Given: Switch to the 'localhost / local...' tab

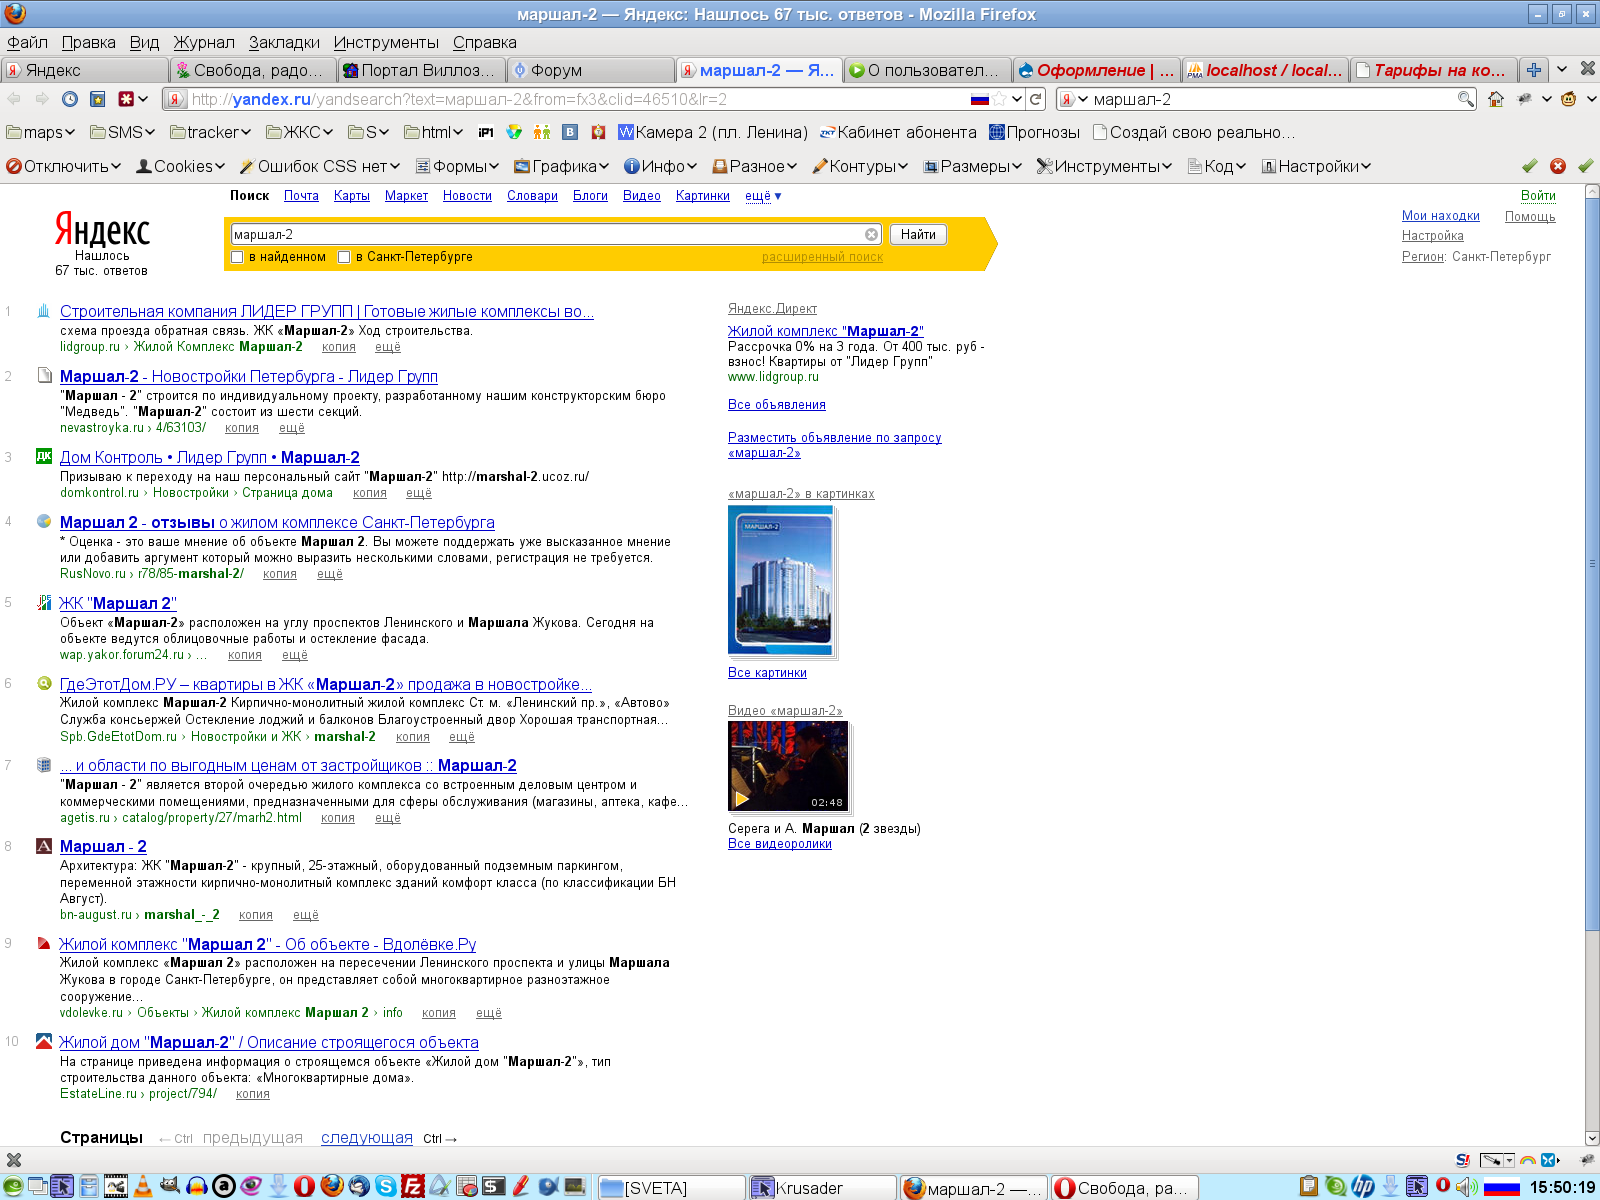Looking at the screenshot, I should pos(1265,70).
